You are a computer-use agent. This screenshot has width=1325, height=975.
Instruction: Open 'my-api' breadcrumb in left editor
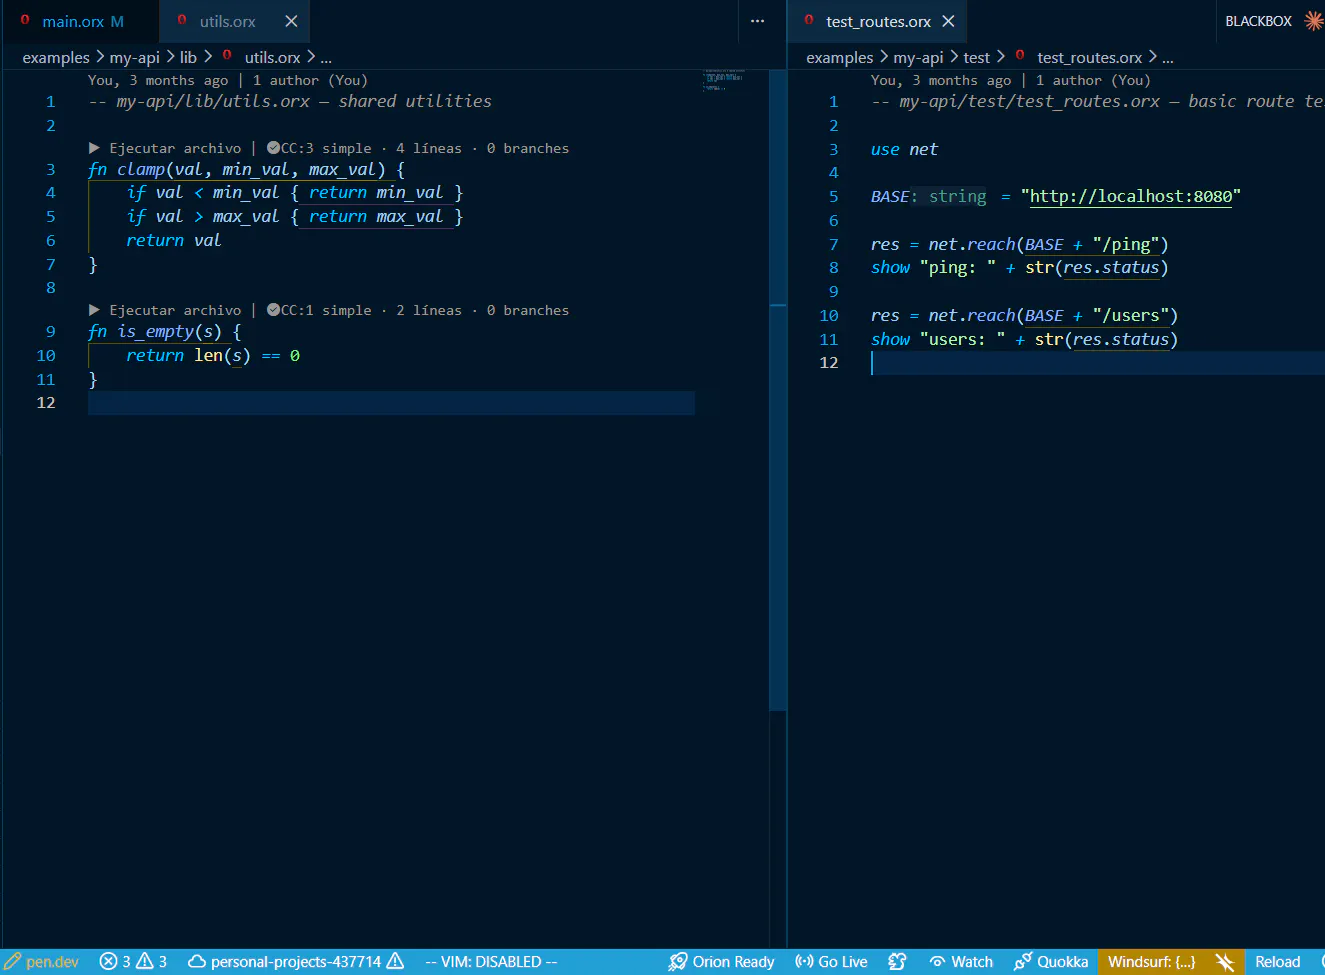pos(135,58)
